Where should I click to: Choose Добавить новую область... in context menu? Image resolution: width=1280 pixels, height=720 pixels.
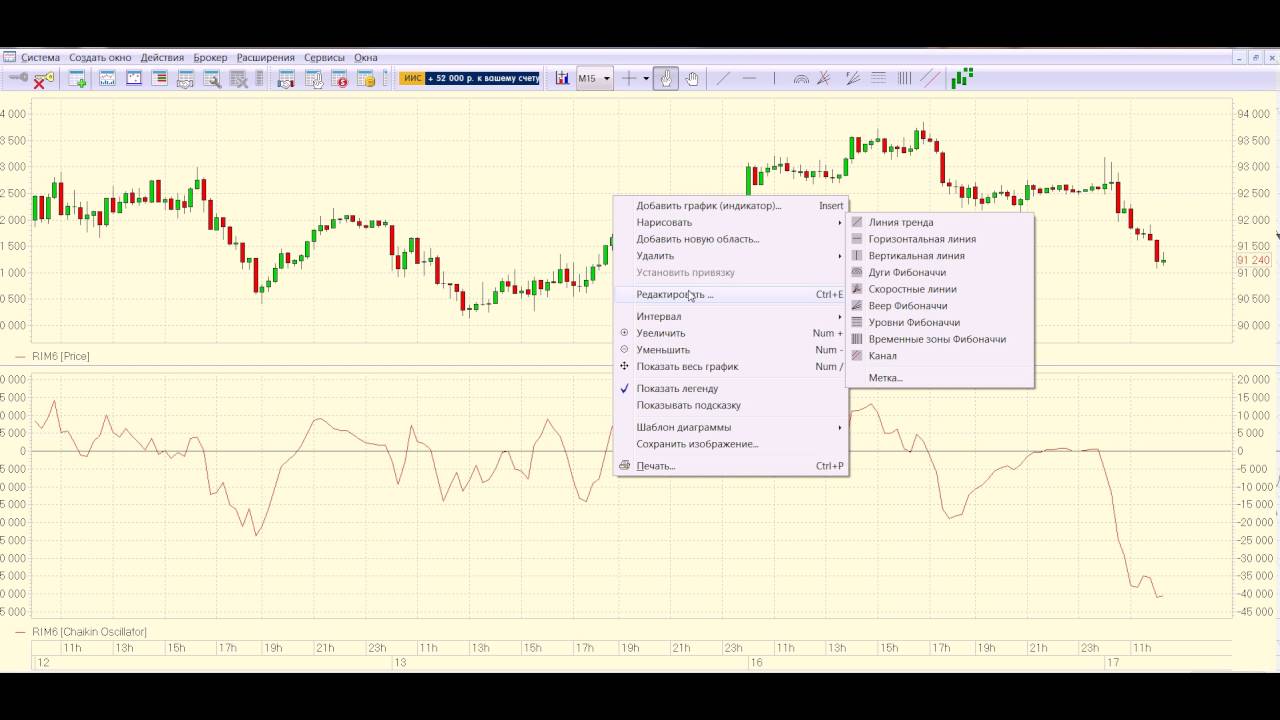[x=731, y=239]
